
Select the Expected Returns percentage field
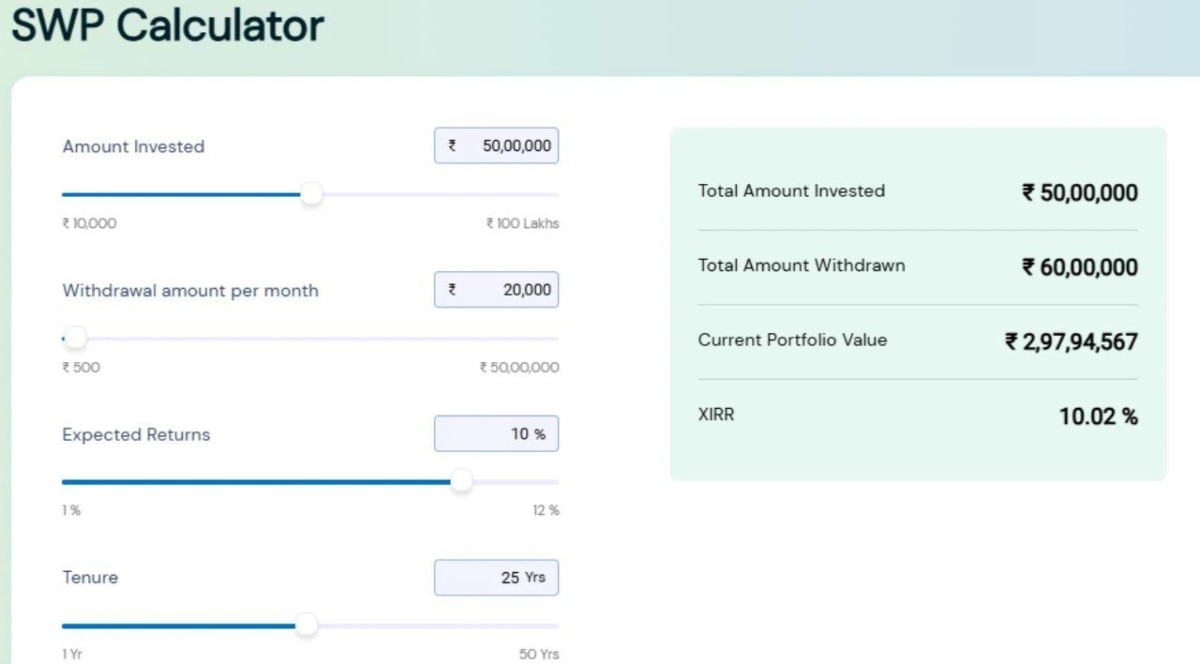point(496,433)
